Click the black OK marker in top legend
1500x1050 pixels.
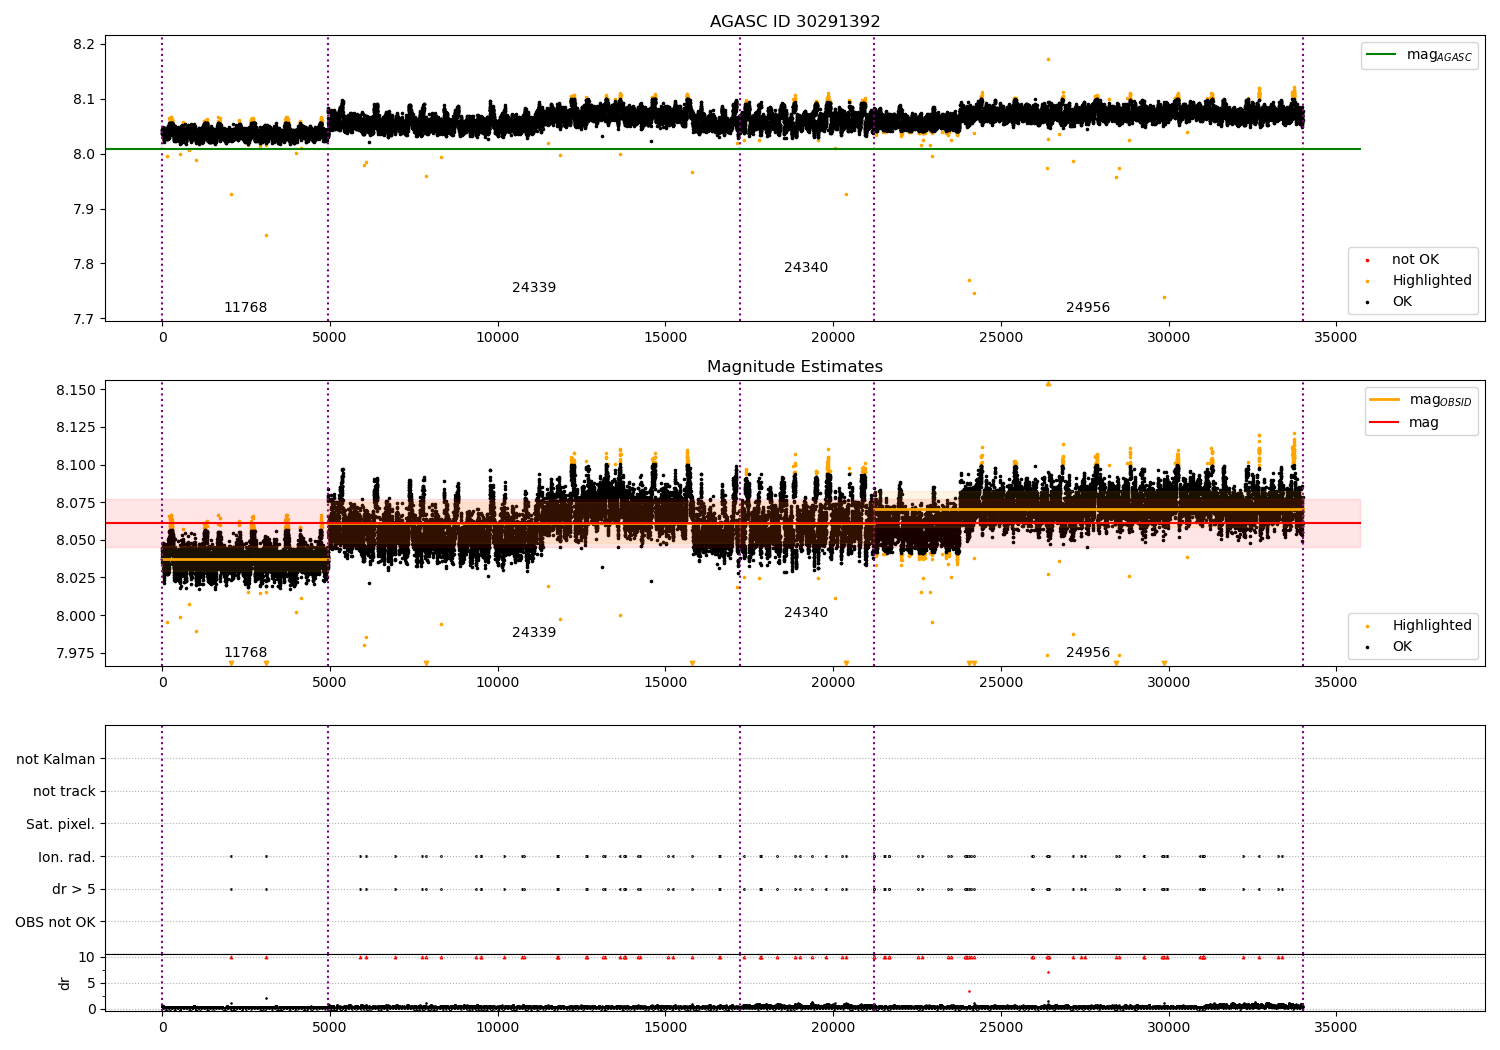[1367, 302]
